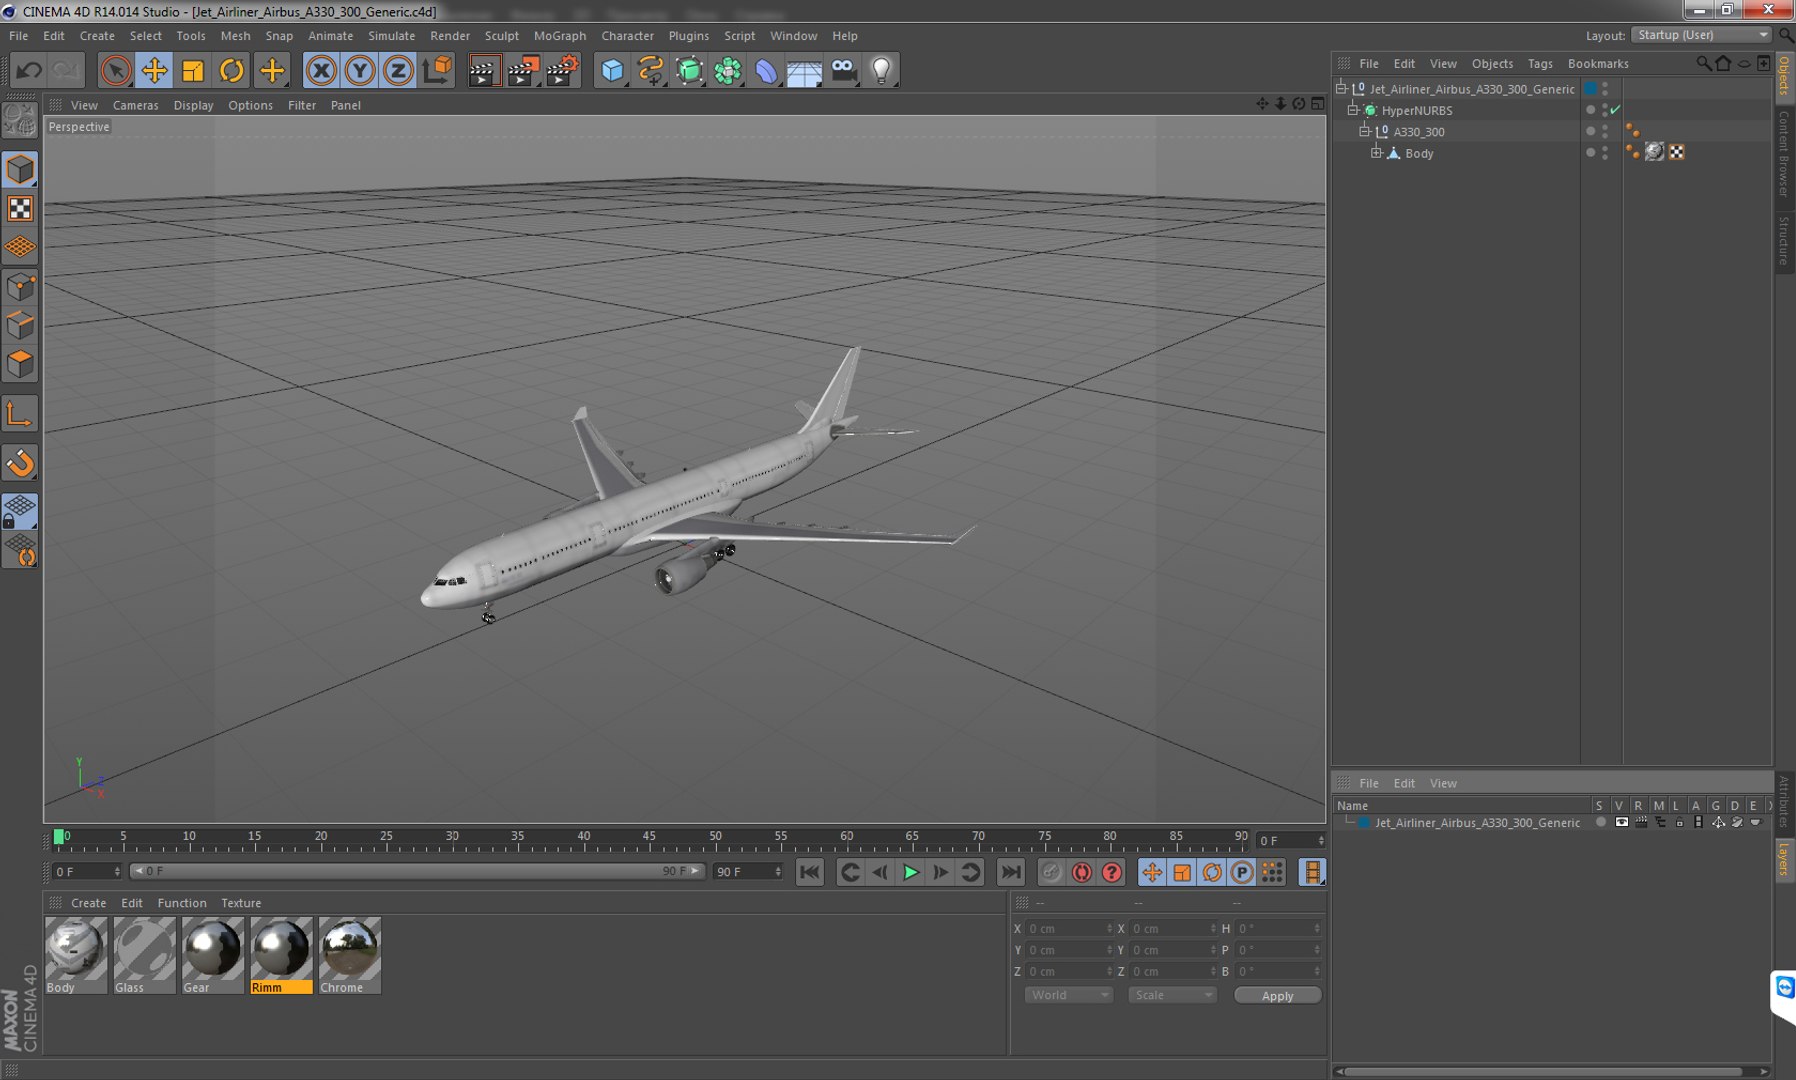The height and width of the screenshot is (1080, 1796).
Task: Toggle HyperNURBS enabled green checkmark
Action: pos(1615,110)
